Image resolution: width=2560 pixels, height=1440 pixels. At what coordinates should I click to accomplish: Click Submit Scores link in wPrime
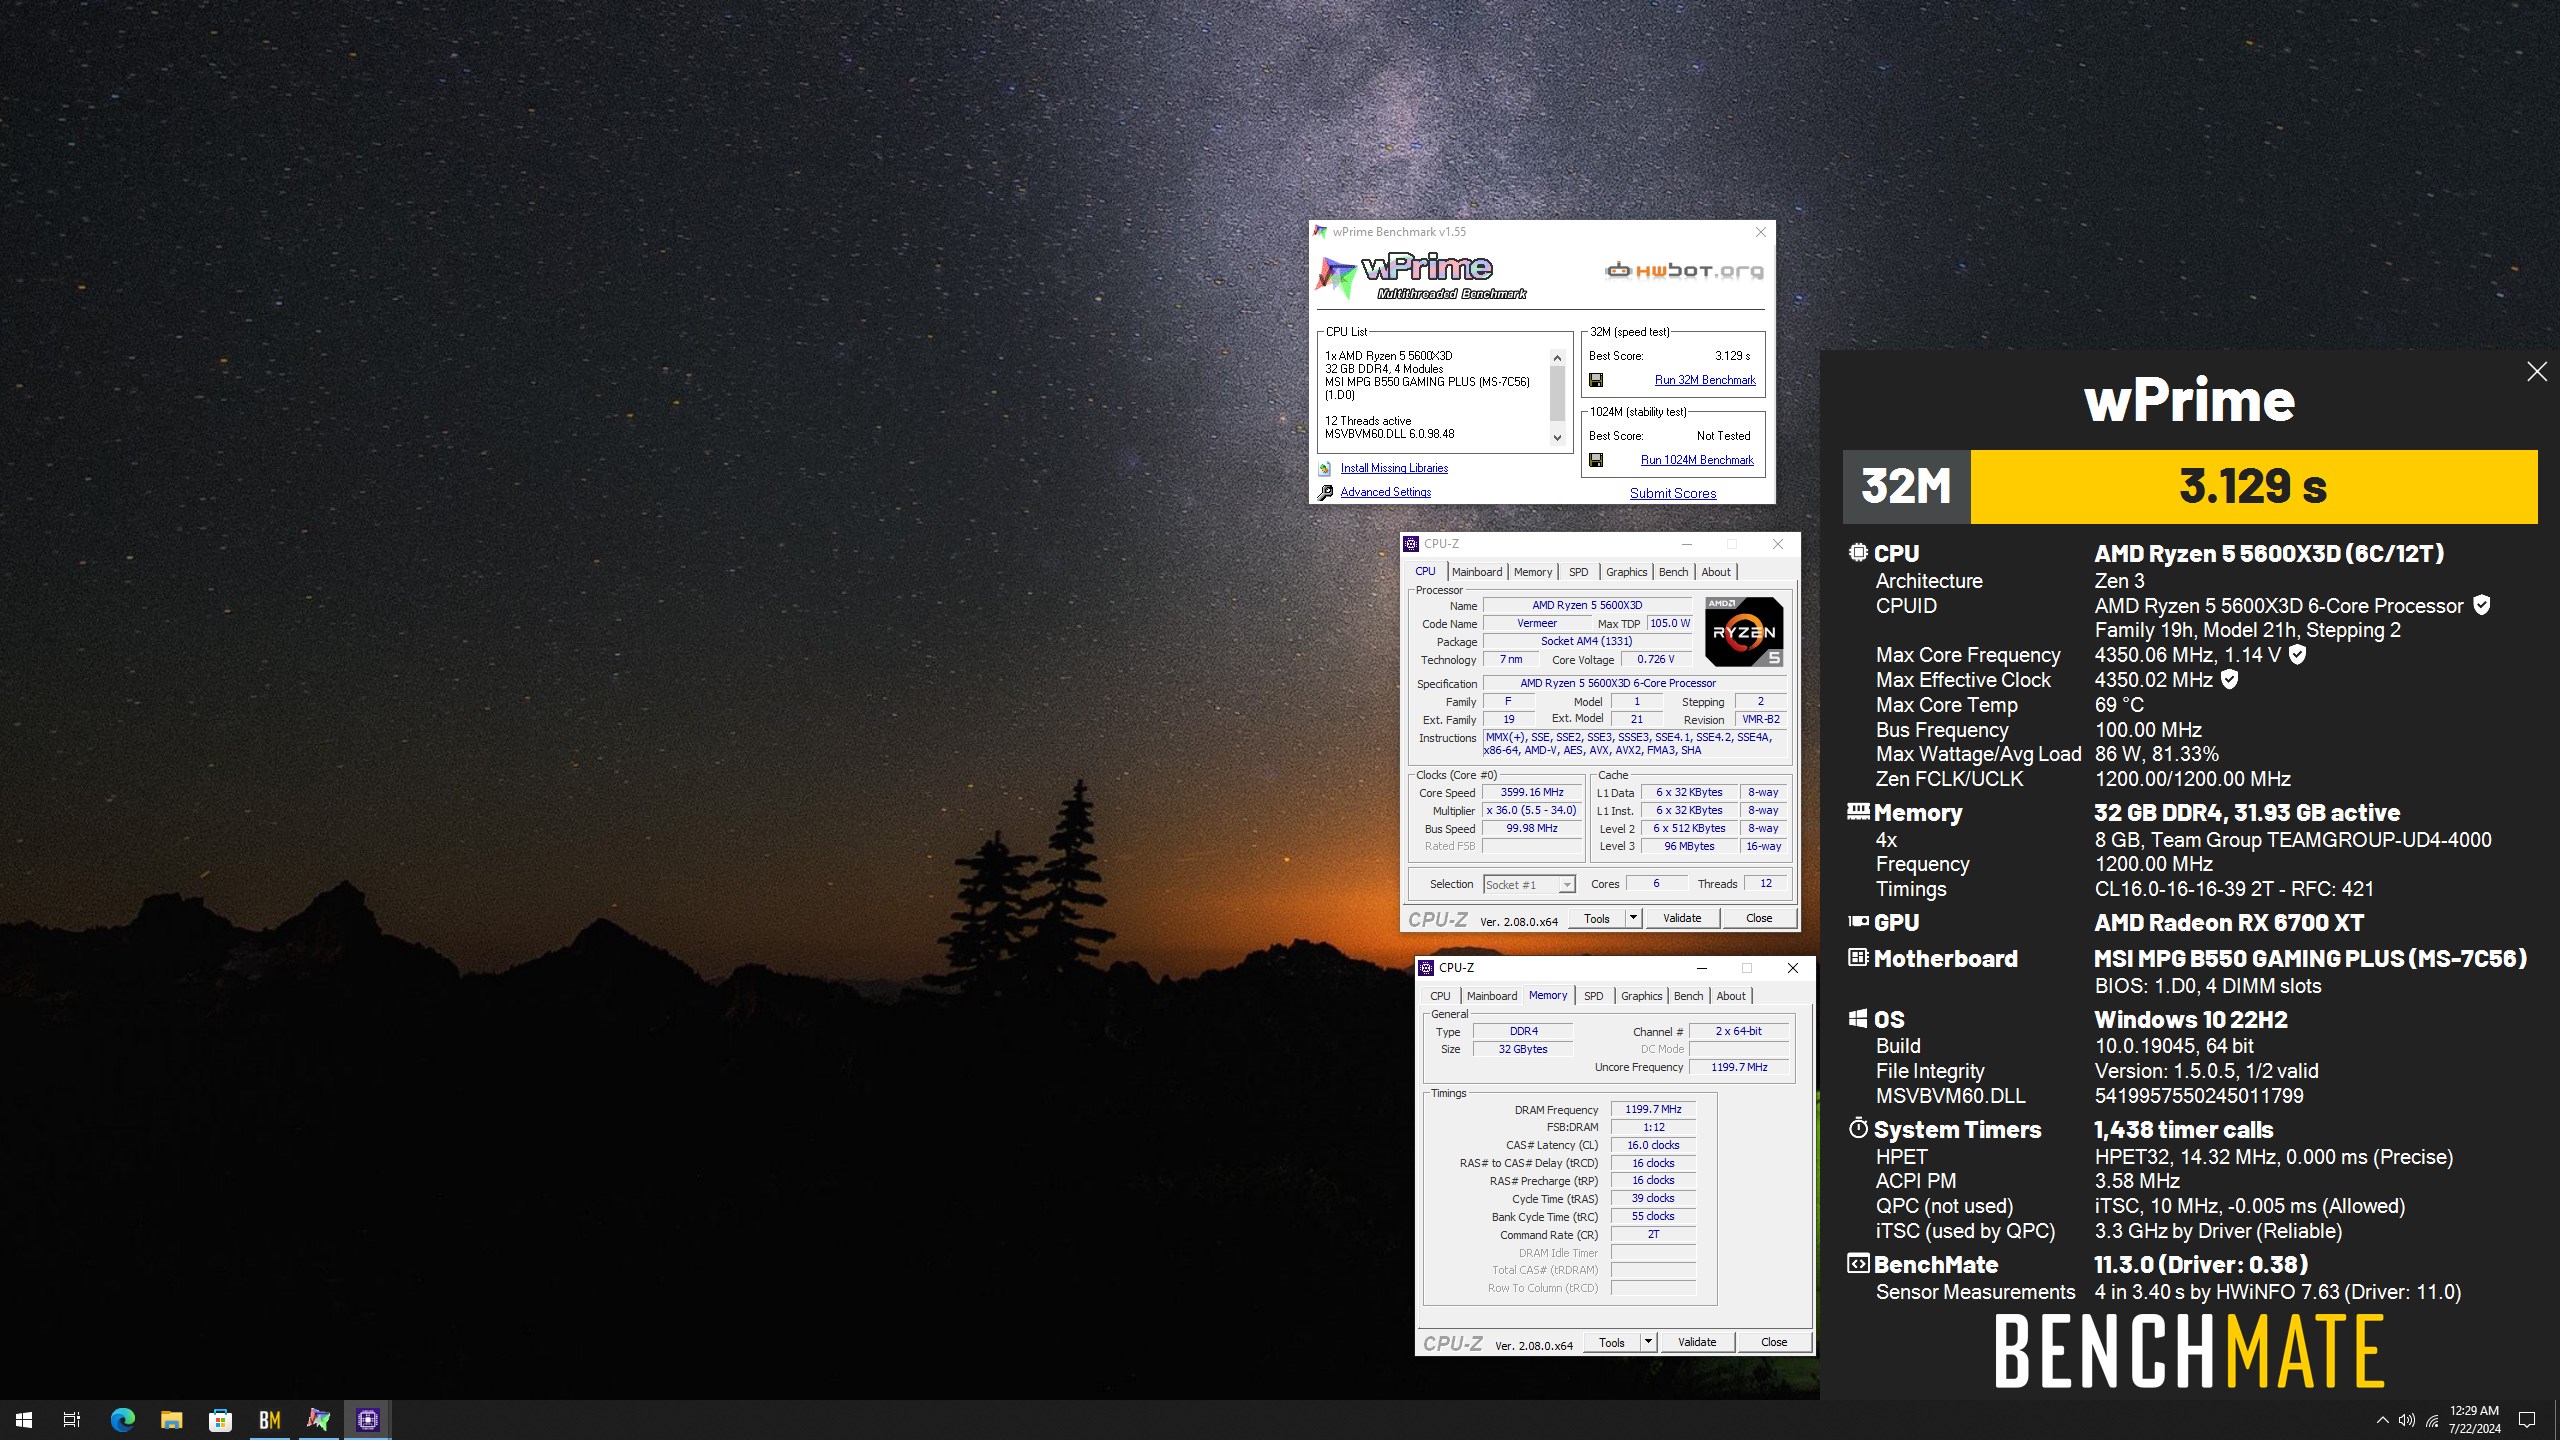coord(1673,493)
